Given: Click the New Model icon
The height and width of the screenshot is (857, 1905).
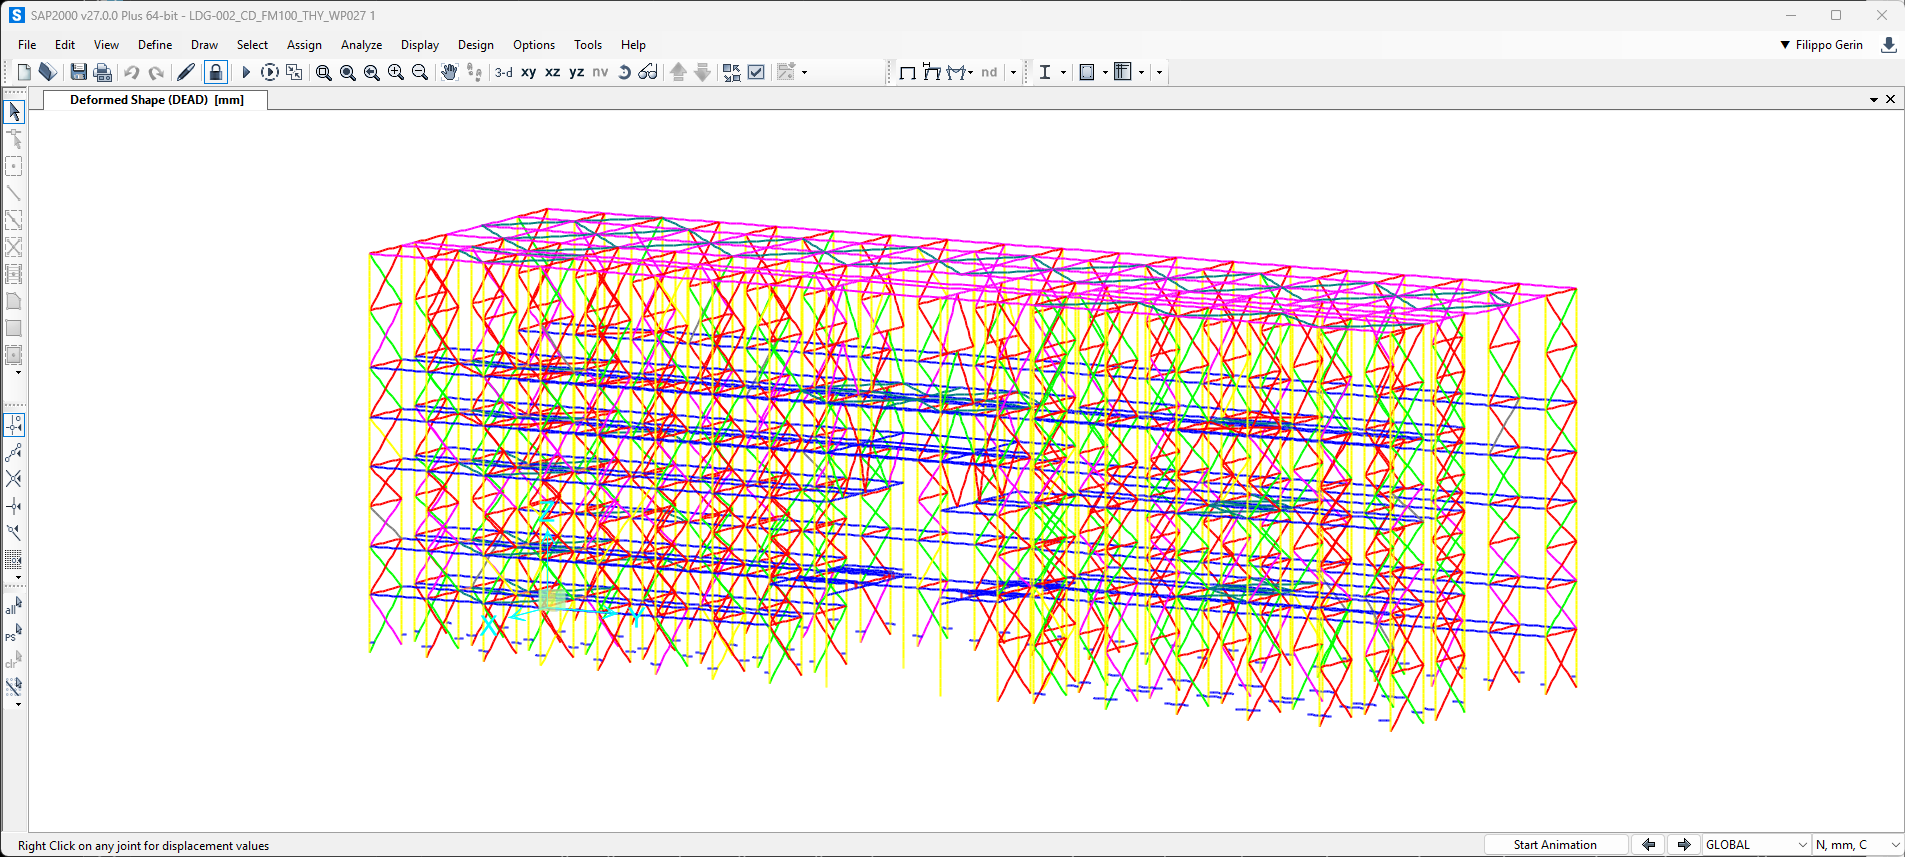Looking at the screenshot, I should point(24,72).
